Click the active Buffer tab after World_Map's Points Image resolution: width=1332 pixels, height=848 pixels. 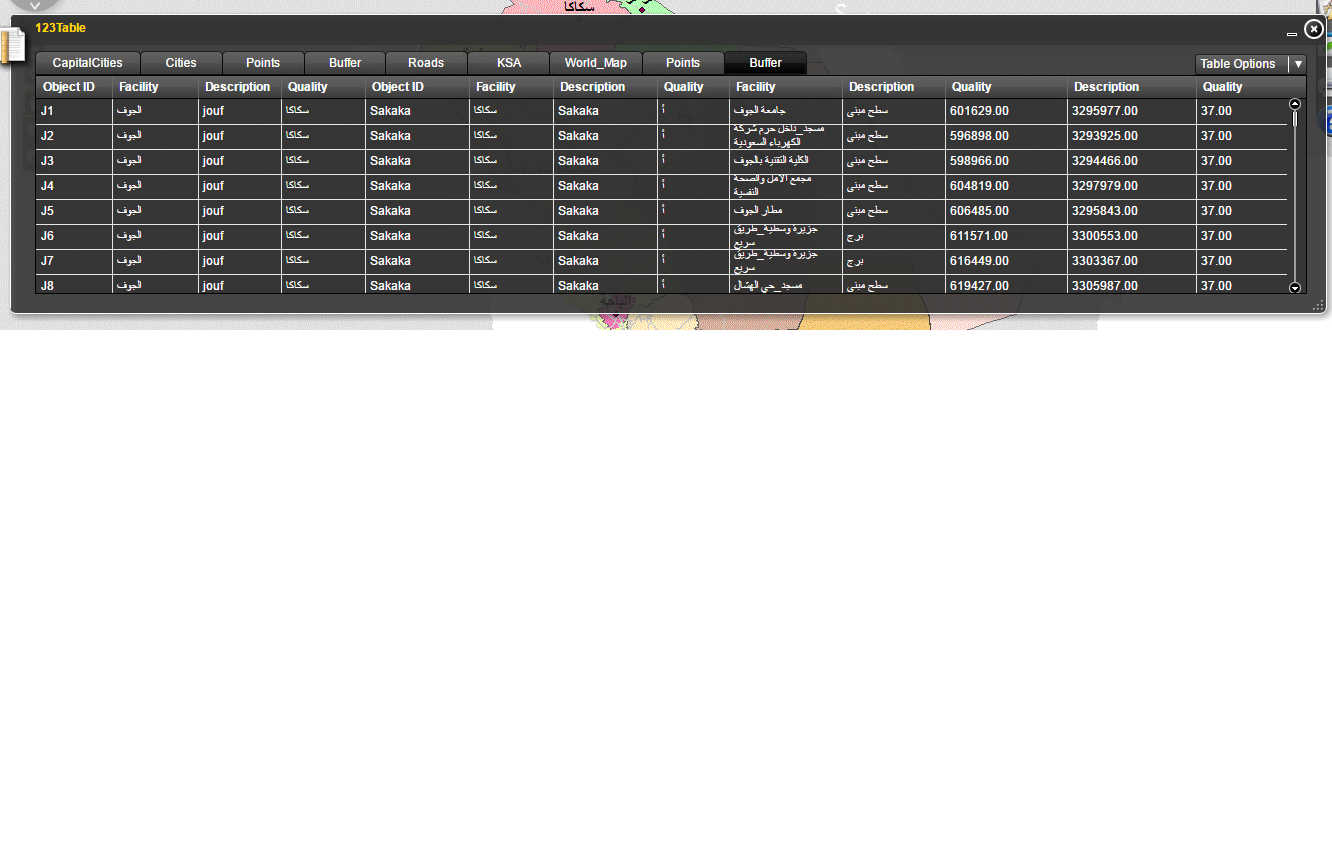coord(766,63)
